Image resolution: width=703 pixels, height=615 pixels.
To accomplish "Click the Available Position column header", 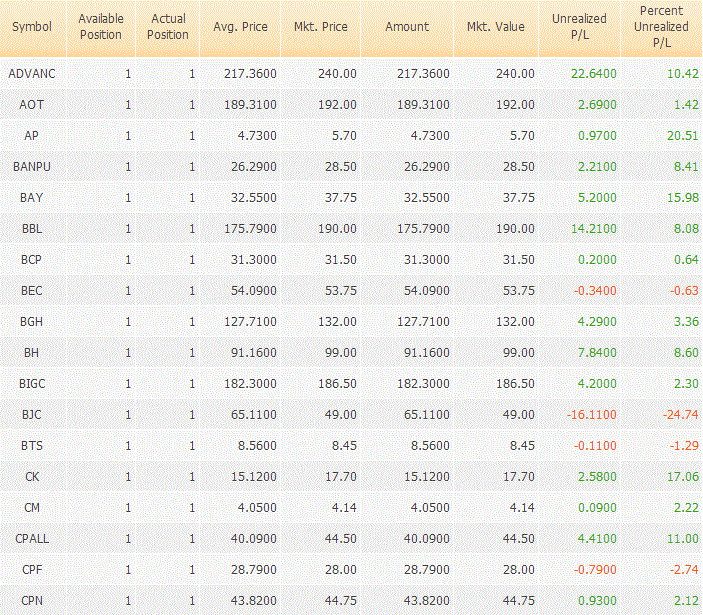I will click(x=101, y=27).
